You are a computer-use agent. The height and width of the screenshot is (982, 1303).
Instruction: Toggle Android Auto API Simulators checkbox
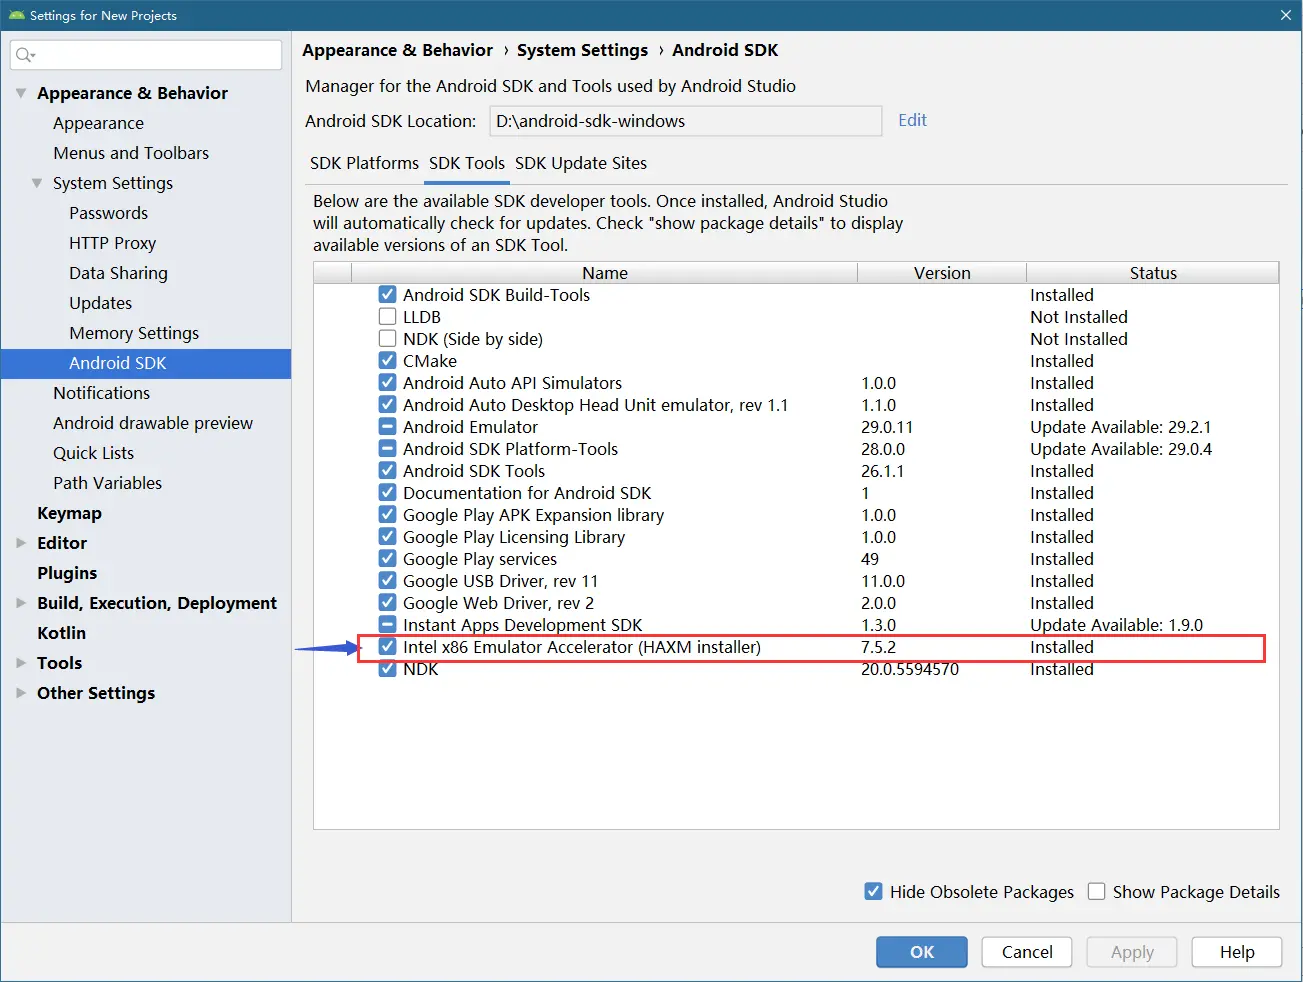tap(387, 383)
